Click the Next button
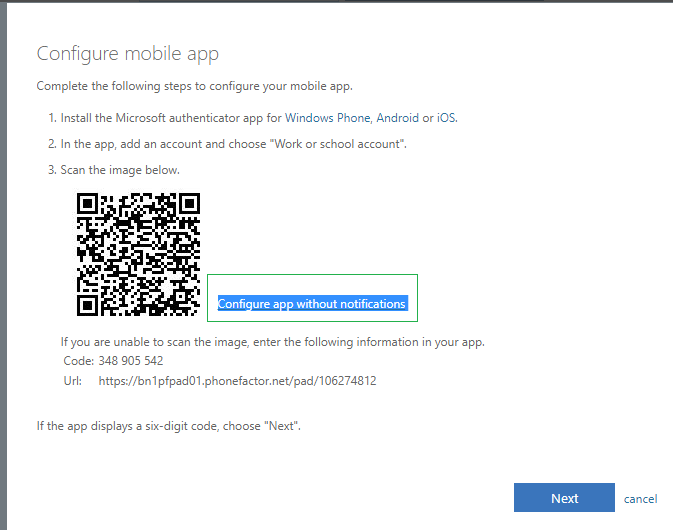Image resolution: width=673 pixels, height=530 pixels. pos(564,498)
